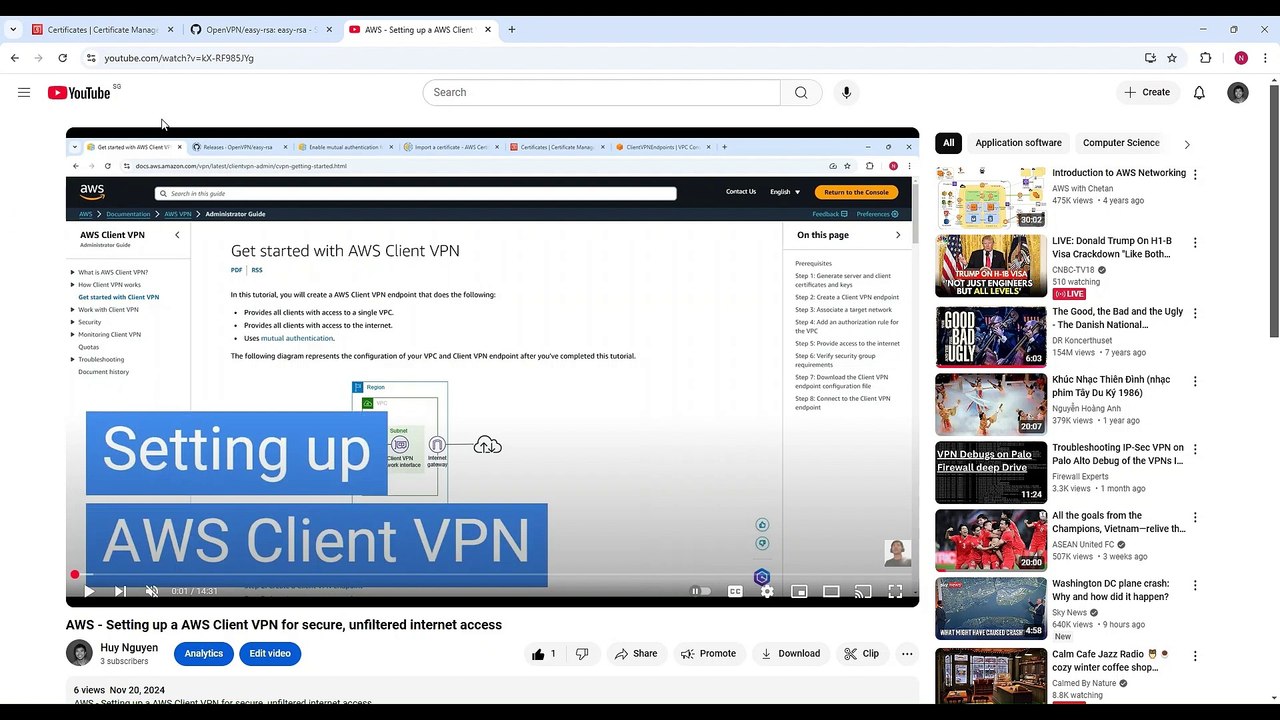Open the Create menu
1280x720 pixels.
tap(1146, 92)
